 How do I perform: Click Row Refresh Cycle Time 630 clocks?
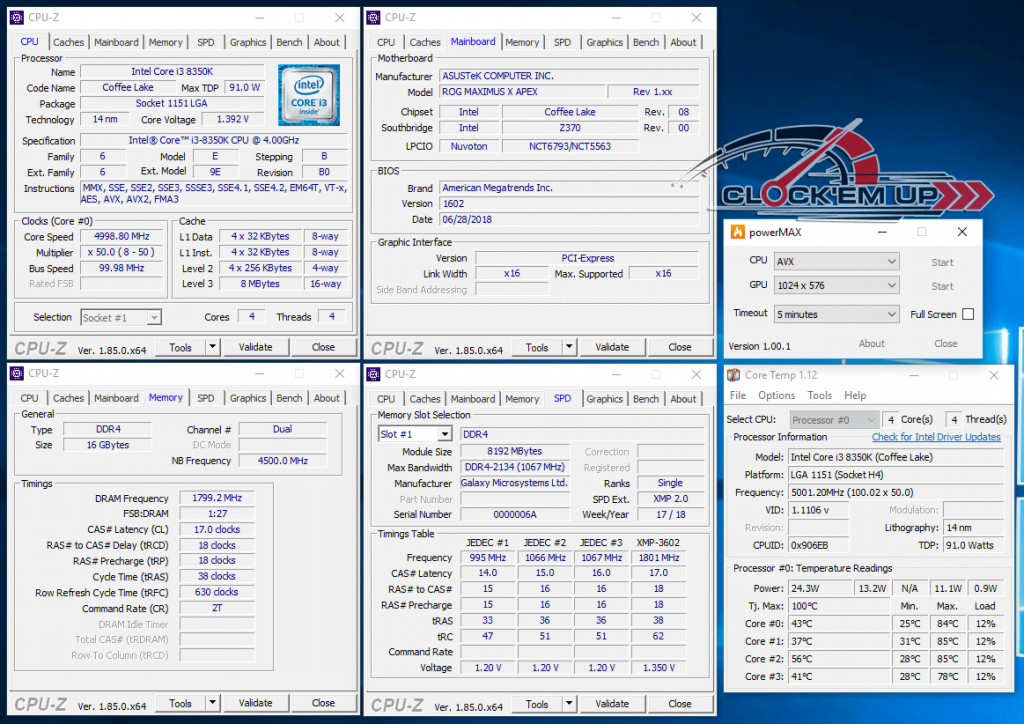tap(217, 592)
